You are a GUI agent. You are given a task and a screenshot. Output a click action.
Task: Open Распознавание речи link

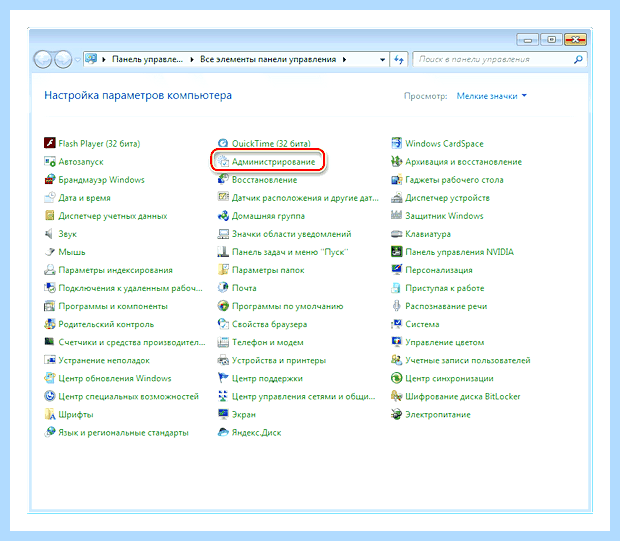446,306
